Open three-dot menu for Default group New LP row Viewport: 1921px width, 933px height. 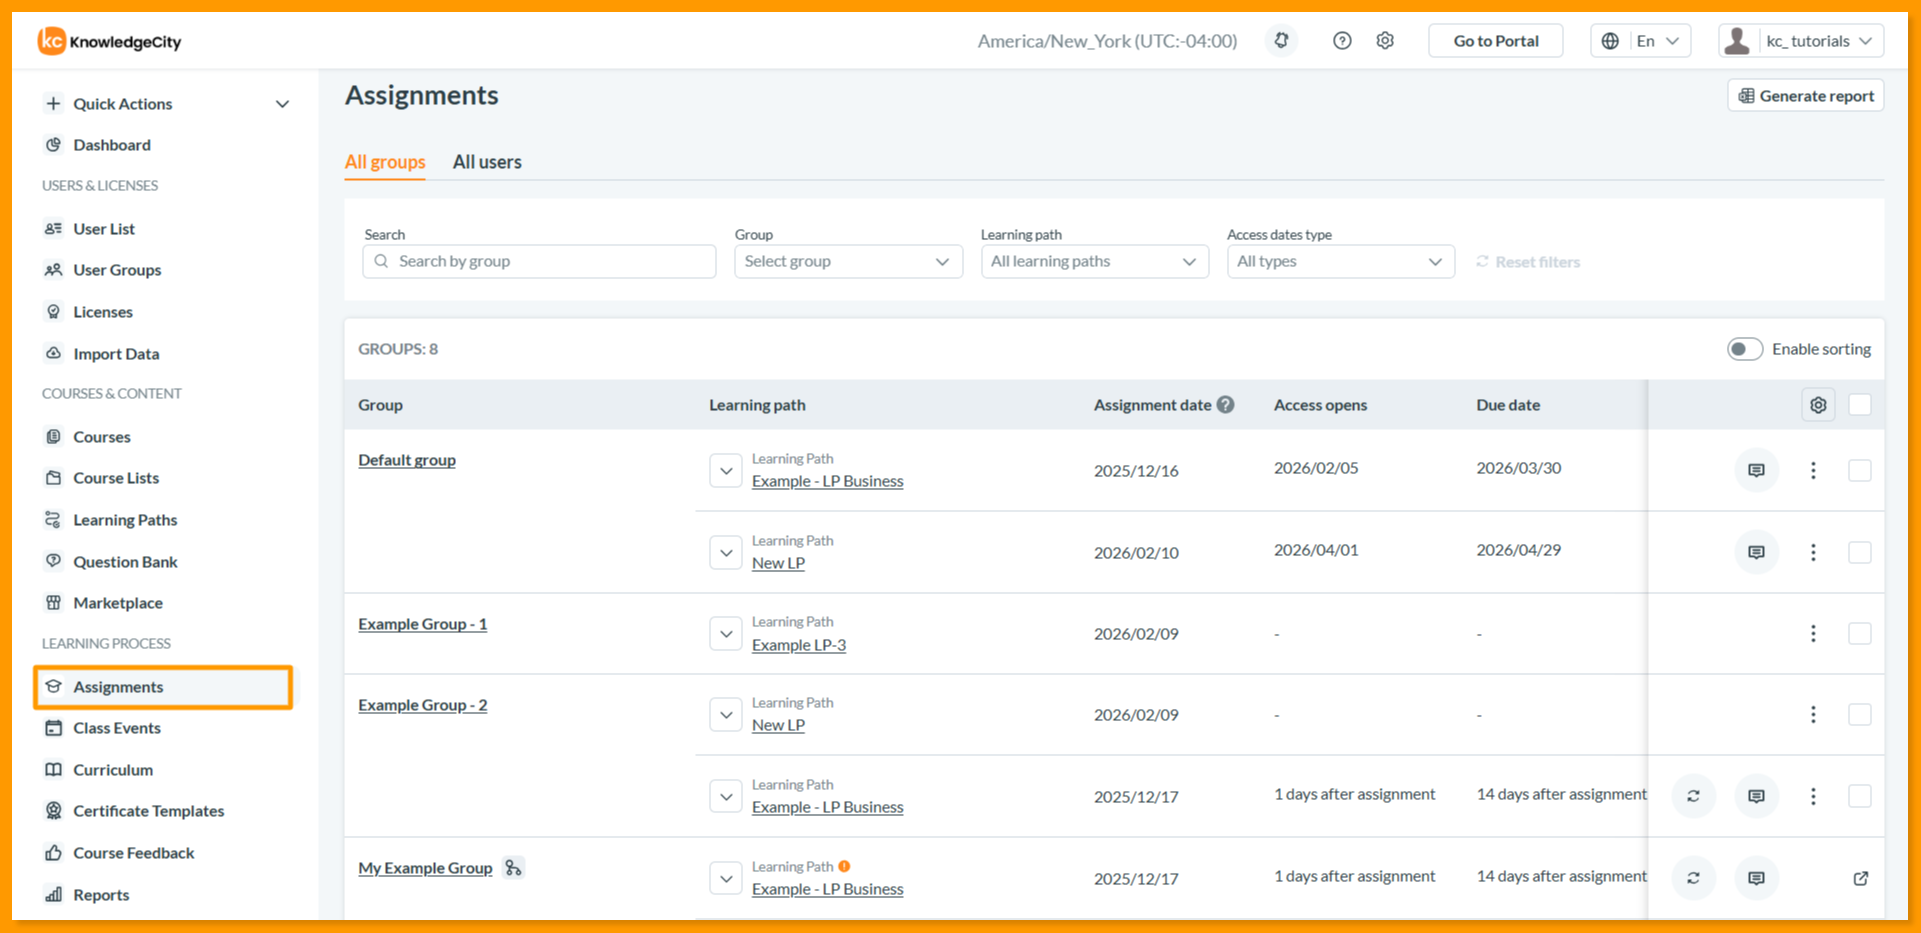point(1813,552)
